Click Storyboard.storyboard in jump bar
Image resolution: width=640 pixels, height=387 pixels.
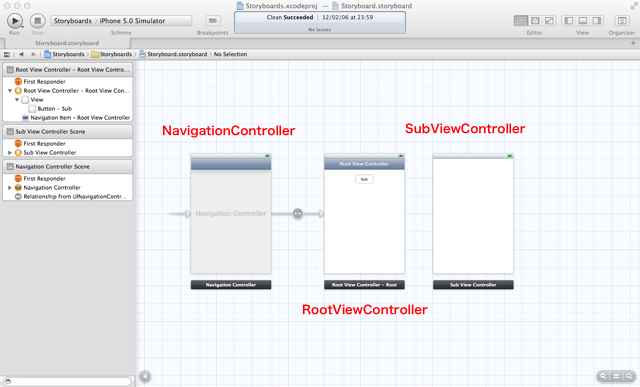pos(173,54)
